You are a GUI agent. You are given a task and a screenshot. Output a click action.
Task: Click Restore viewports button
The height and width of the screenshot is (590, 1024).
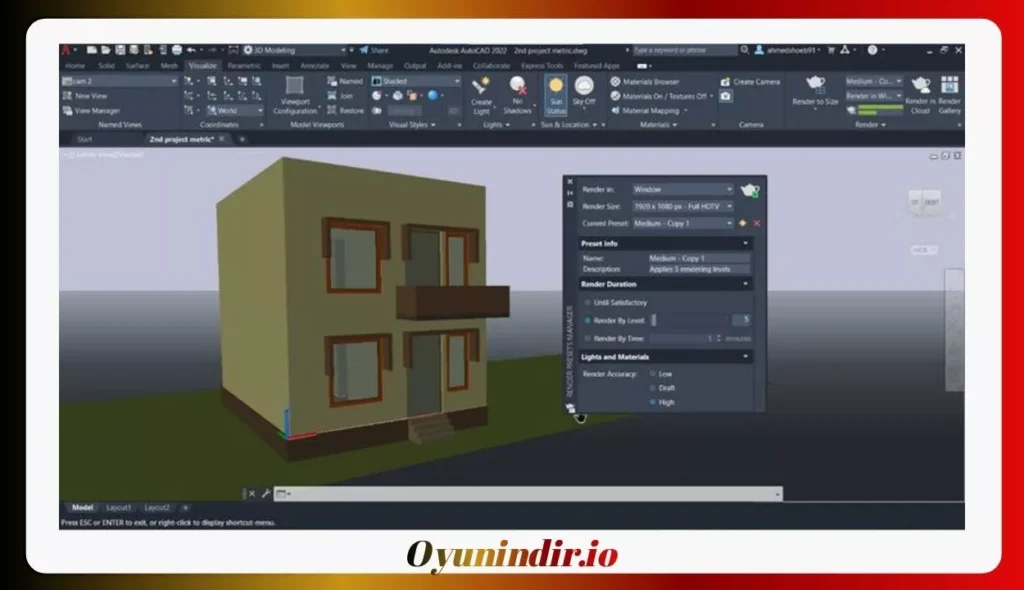click(x=345, y=110)
